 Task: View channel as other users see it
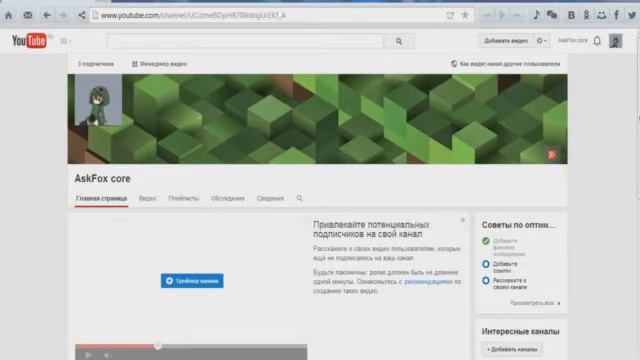tap(505, 64)
